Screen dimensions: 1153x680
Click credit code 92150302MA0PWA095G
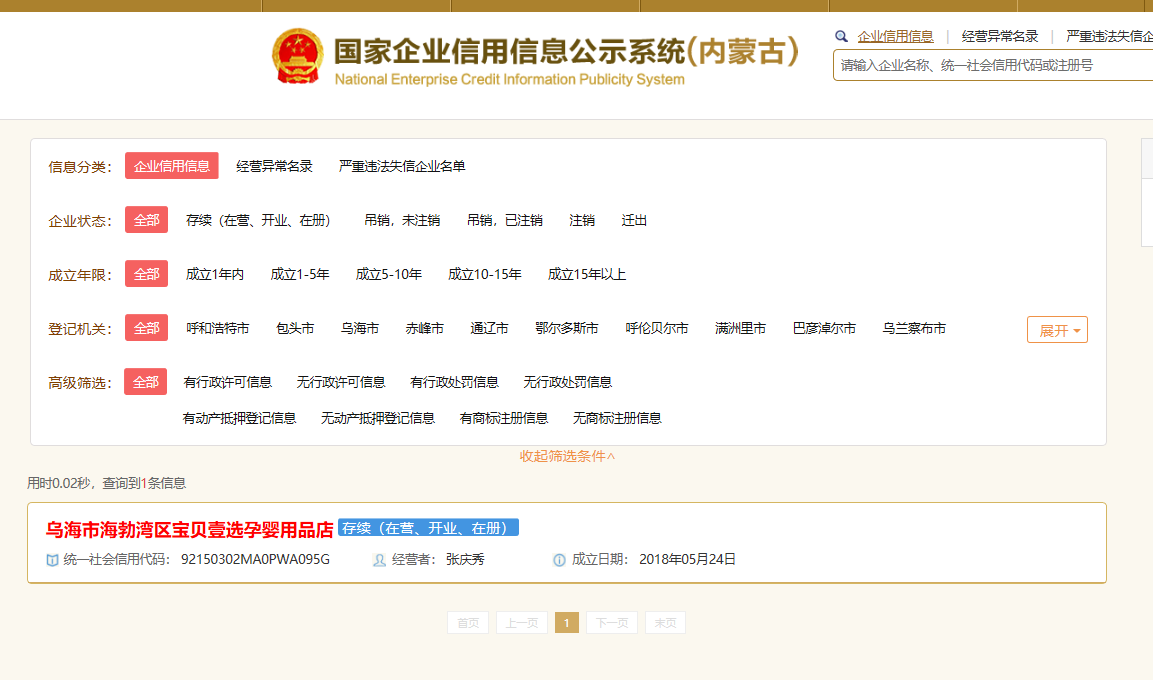[x=255, y=559]
